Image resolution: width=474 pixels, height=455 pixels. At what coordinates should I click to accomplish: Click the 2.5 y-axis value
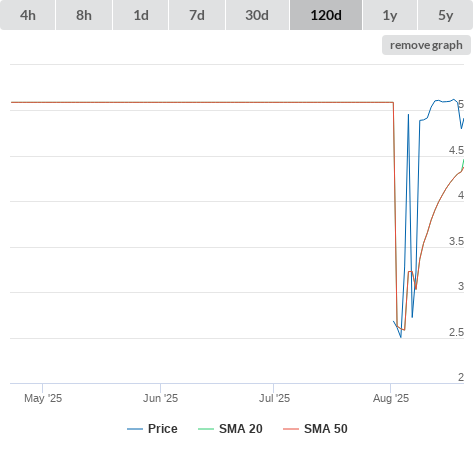[456, 332]
